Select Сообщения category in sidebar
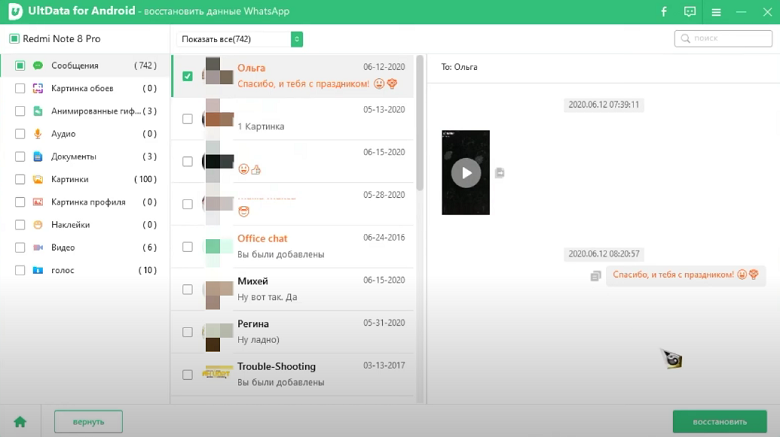Screen dimensions: 780x437 coord(85,65)
